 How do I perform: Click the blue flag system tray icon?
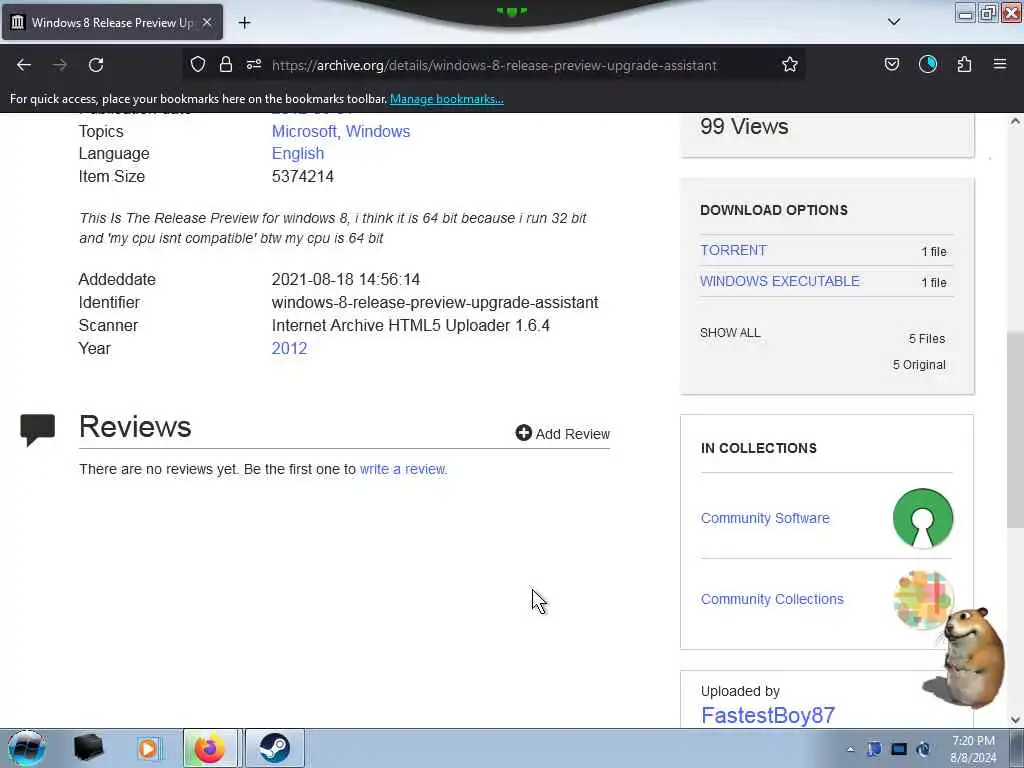[874, 749]
